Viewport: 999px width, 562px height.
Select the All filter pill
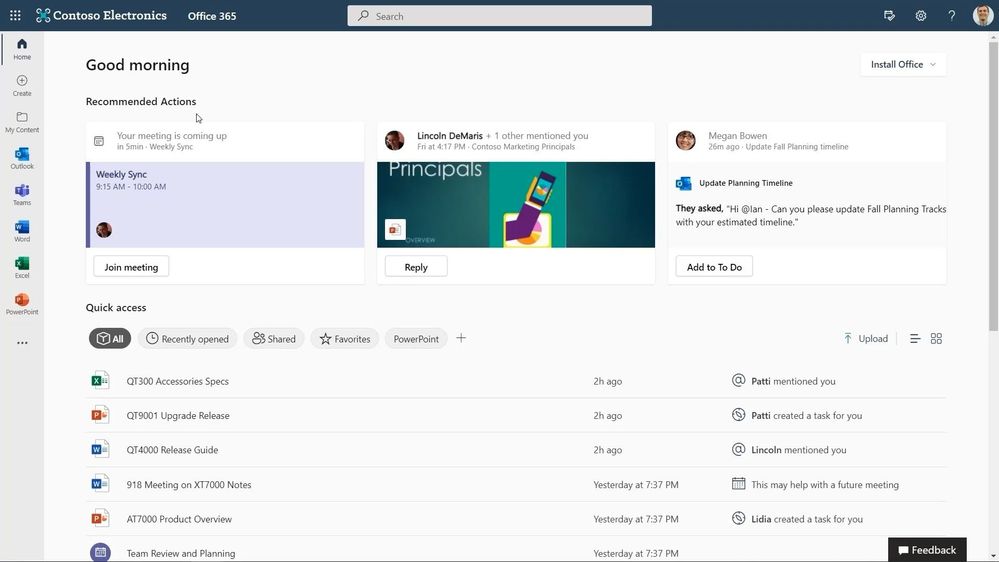point(110,338)
